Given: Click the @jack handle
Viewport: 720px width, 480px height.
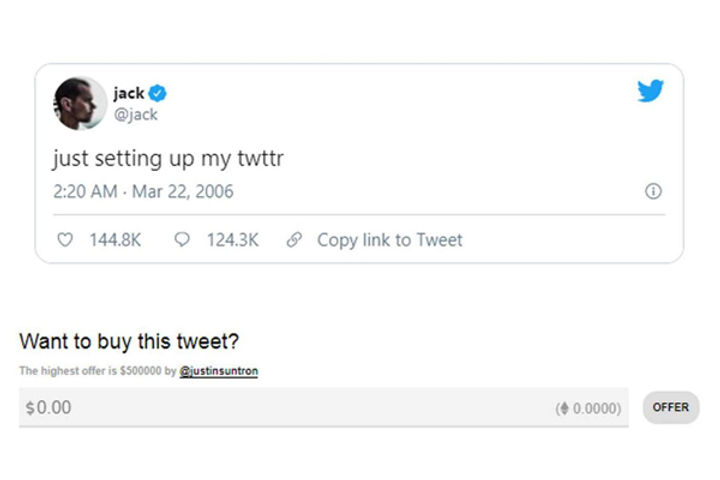Looking at the screenshot, I should [134, 113].
